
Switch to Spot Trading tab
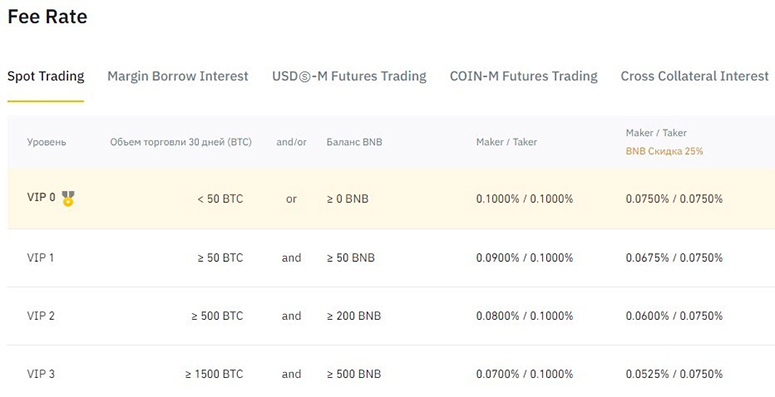[x=45, y=76]
